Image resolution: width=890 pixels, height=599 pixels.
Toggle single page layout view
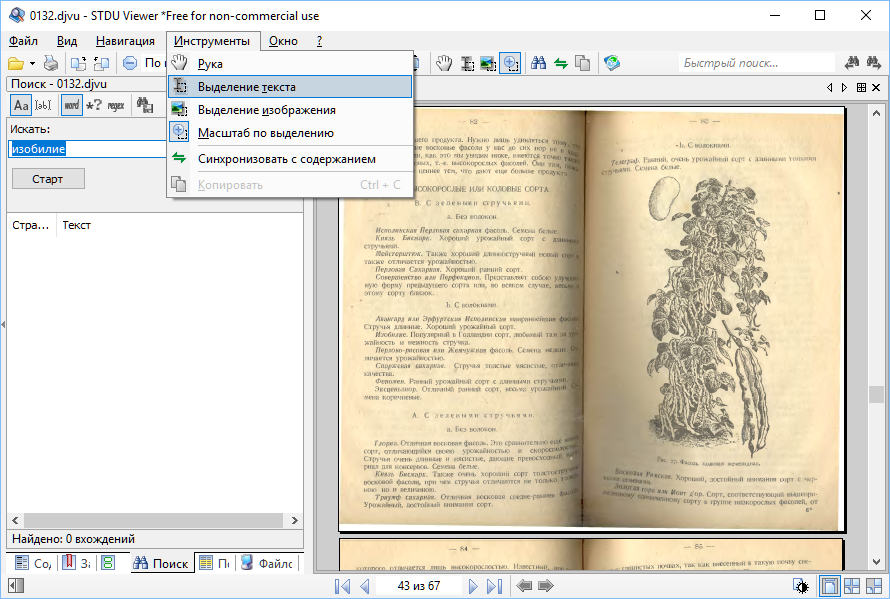(x=829, y=586)
